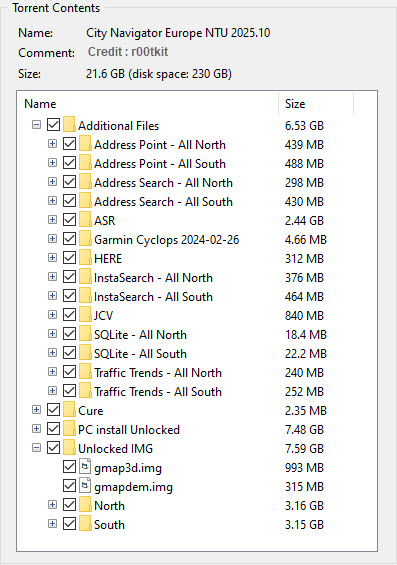Viewport: 397px width, 565px height.
Task: Select the gmap3d.img file name
Action: 128,468
